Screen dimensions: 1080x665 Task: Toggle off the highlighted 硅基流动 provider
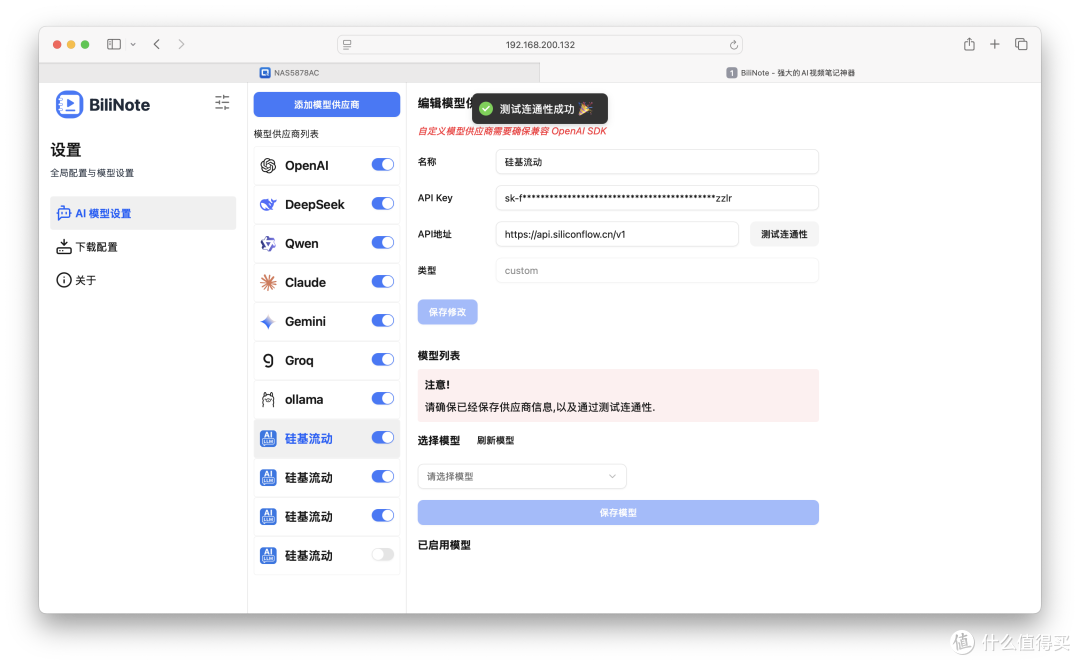point(382,438)
